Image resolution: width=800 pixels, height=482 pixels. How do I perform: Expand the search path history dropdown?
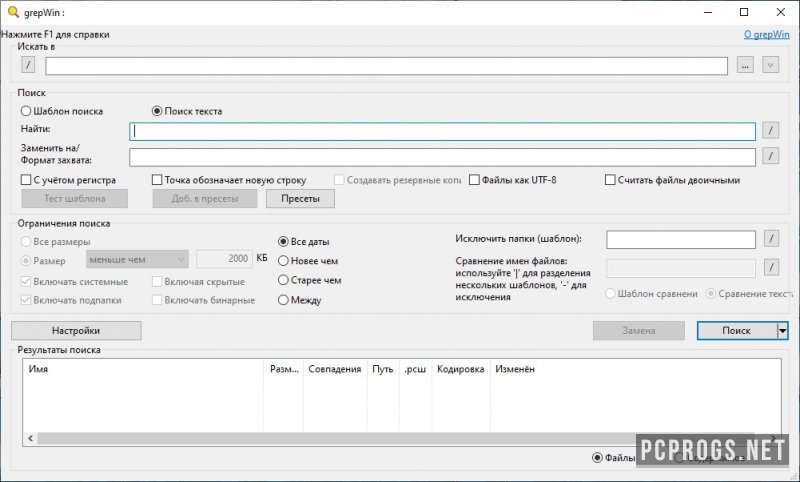point(770,65)
